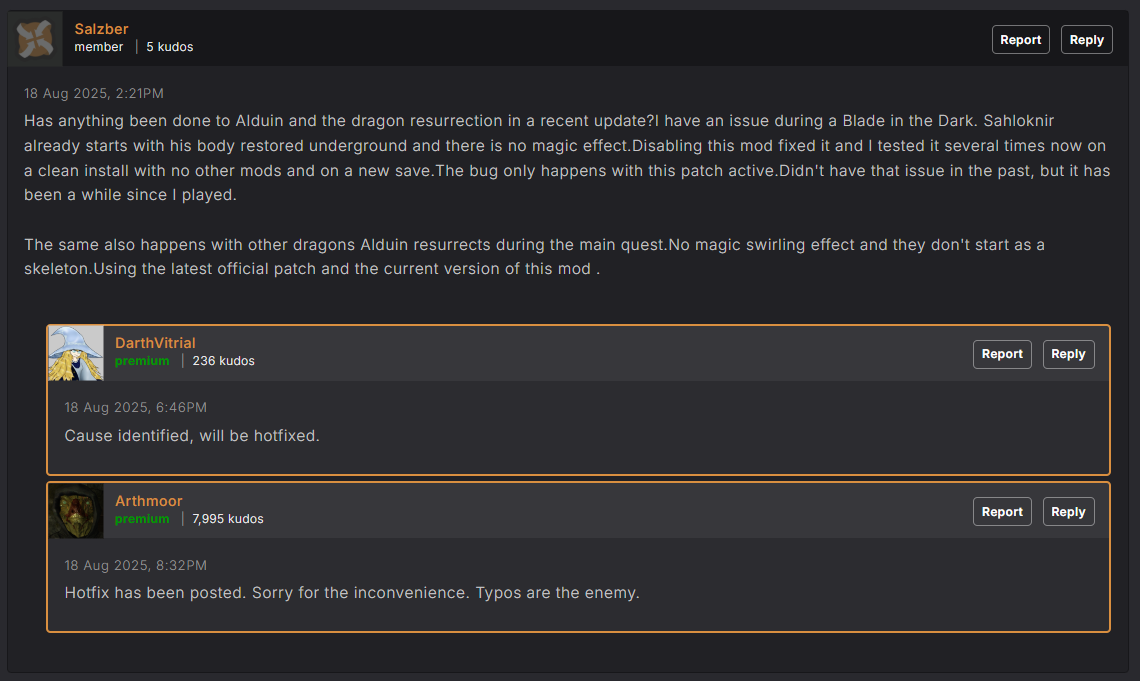View DarthVitrial's 236 kudos
The width and height of the screenshot is (1140, 681).
(223, 361)
